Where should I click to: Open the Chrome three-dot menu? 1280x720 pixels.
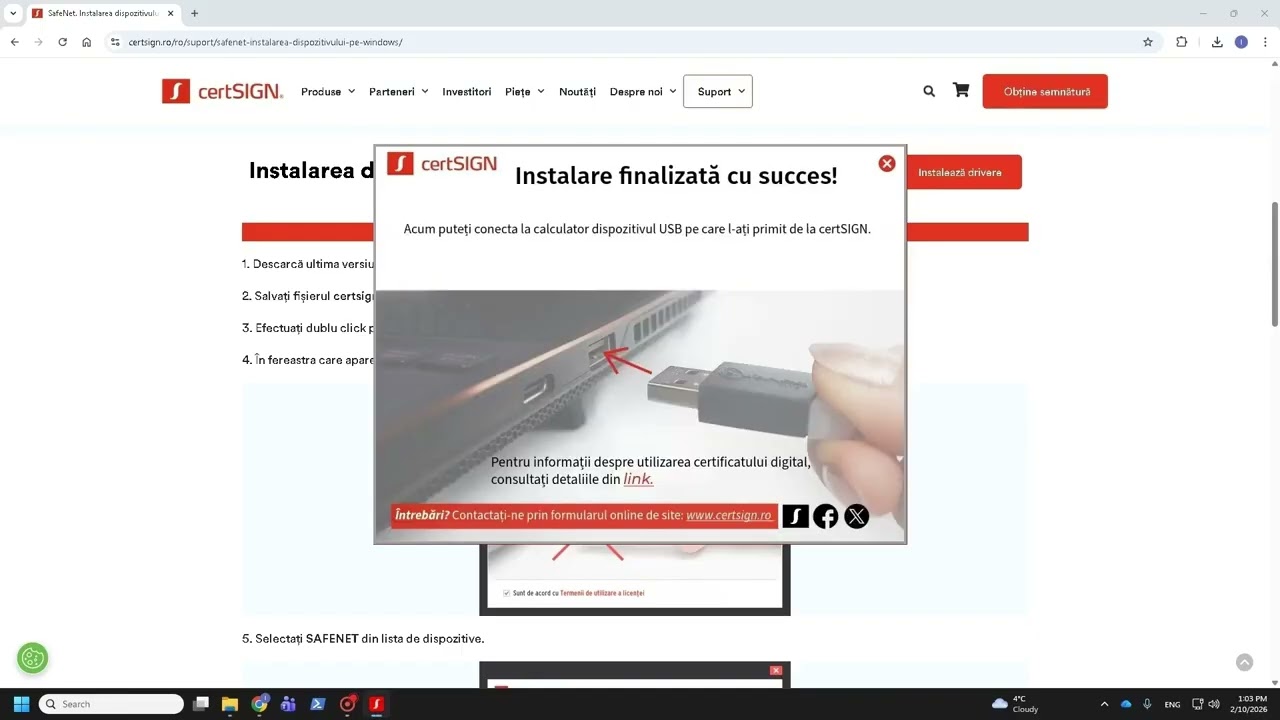point(1266,42)
